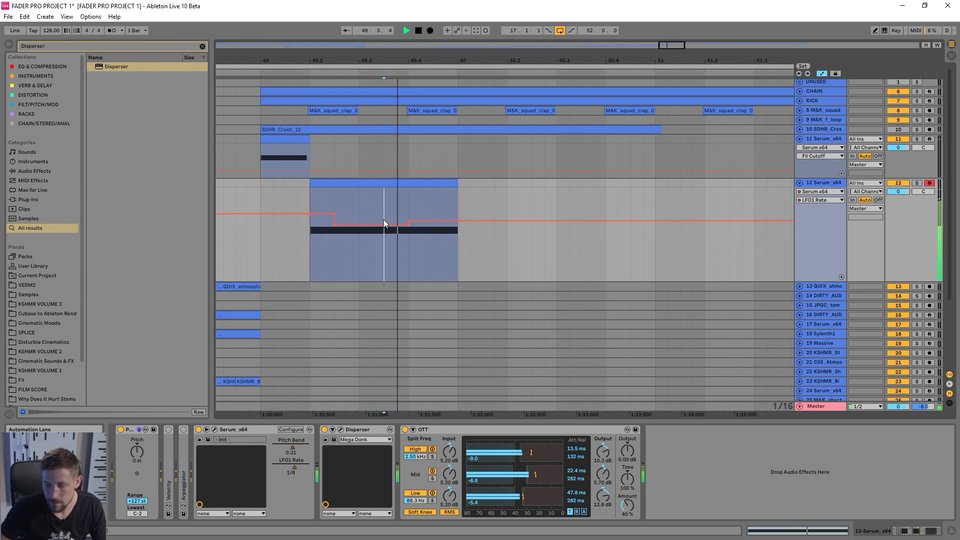The height and width of the screenshot is (540, 960).
Task: Toggle the automation mode button above track headers
Action: tap(822, 73)
